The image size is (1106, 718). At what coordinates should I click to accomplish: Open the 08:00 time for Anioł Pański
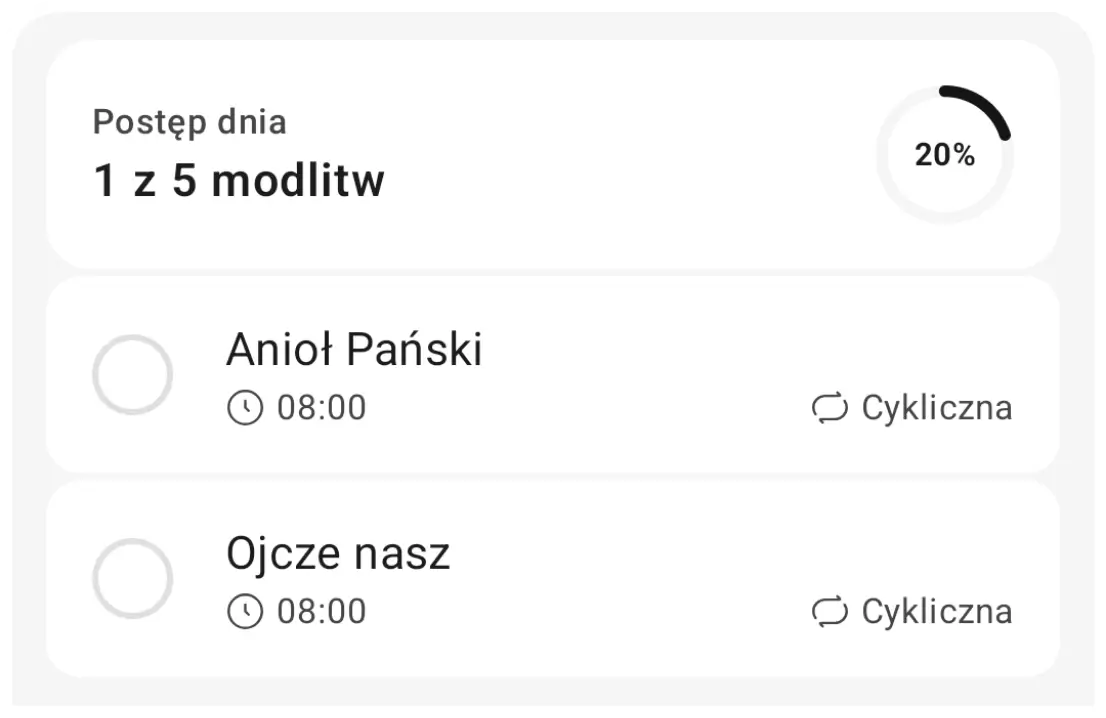321,407
